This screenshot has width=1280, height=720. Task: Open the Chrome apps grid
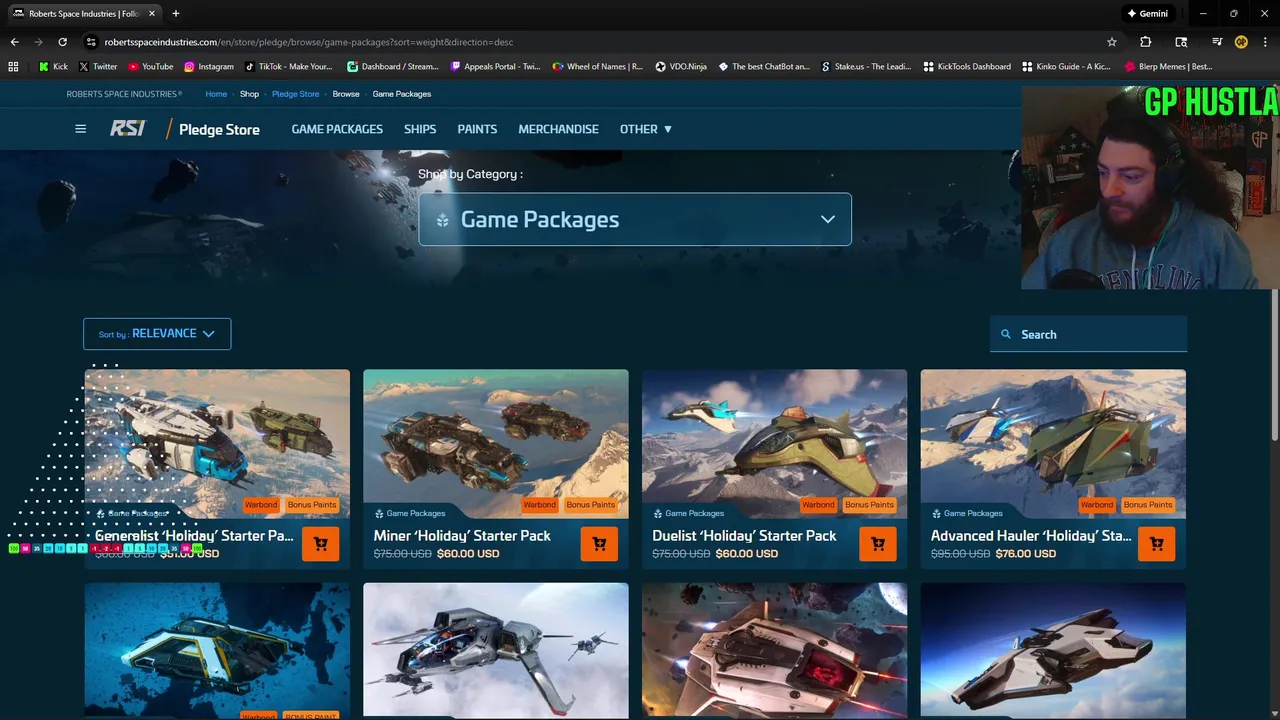click(x=13, y=66)
